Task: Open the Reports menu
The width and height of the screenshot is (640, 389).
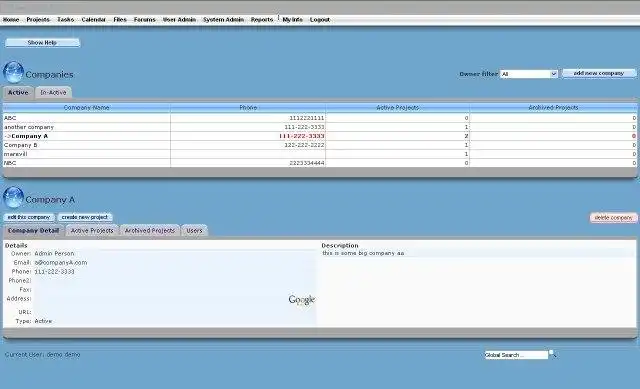Action: (x=262, y=20)
